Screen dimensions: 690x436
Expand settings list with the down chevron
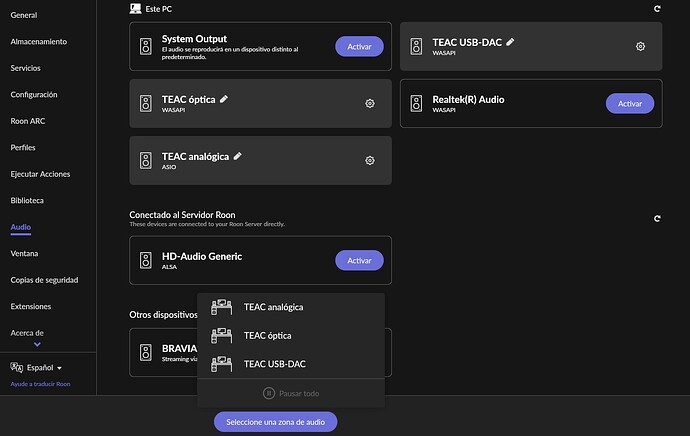(37, 344)
